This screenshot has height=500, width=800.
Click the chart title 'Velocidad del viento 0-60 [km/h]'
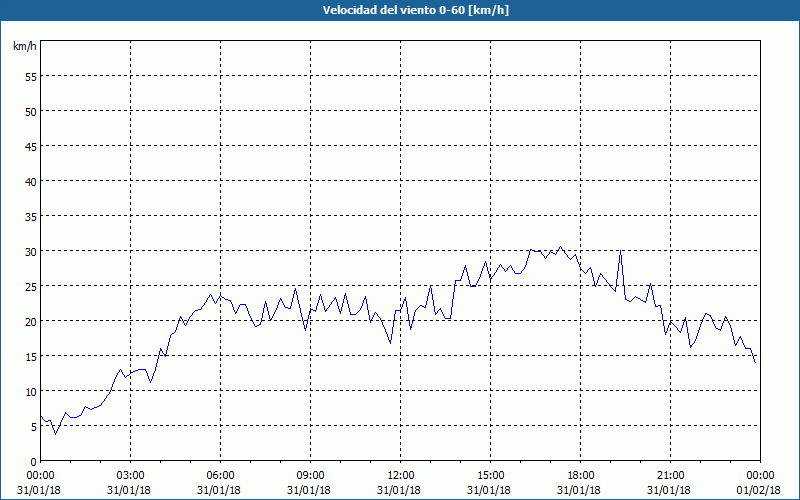(416, 10)
